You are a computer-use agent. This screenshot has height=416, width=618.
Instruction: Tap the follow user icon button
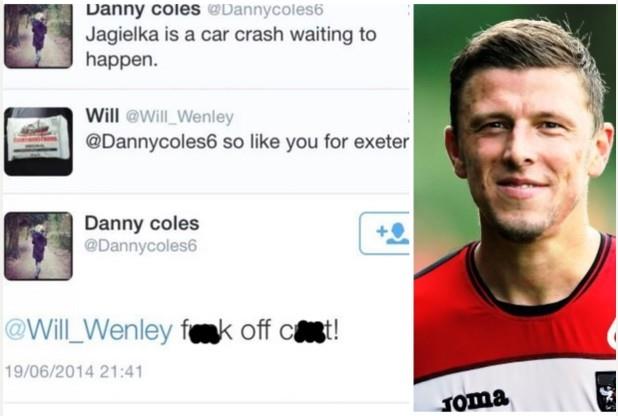[385, 233]
